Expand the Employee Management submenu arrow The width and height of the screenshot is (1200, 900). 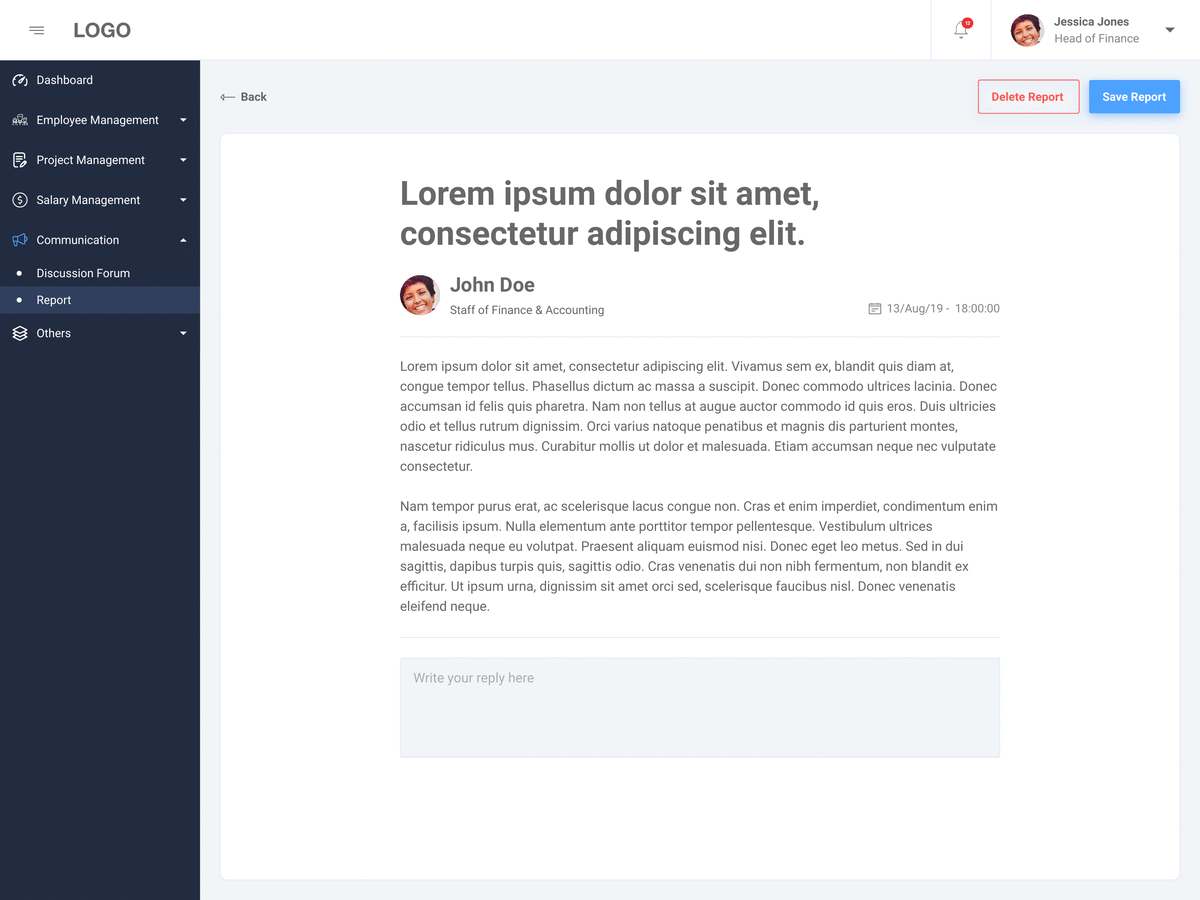click(x=183, y=120)
